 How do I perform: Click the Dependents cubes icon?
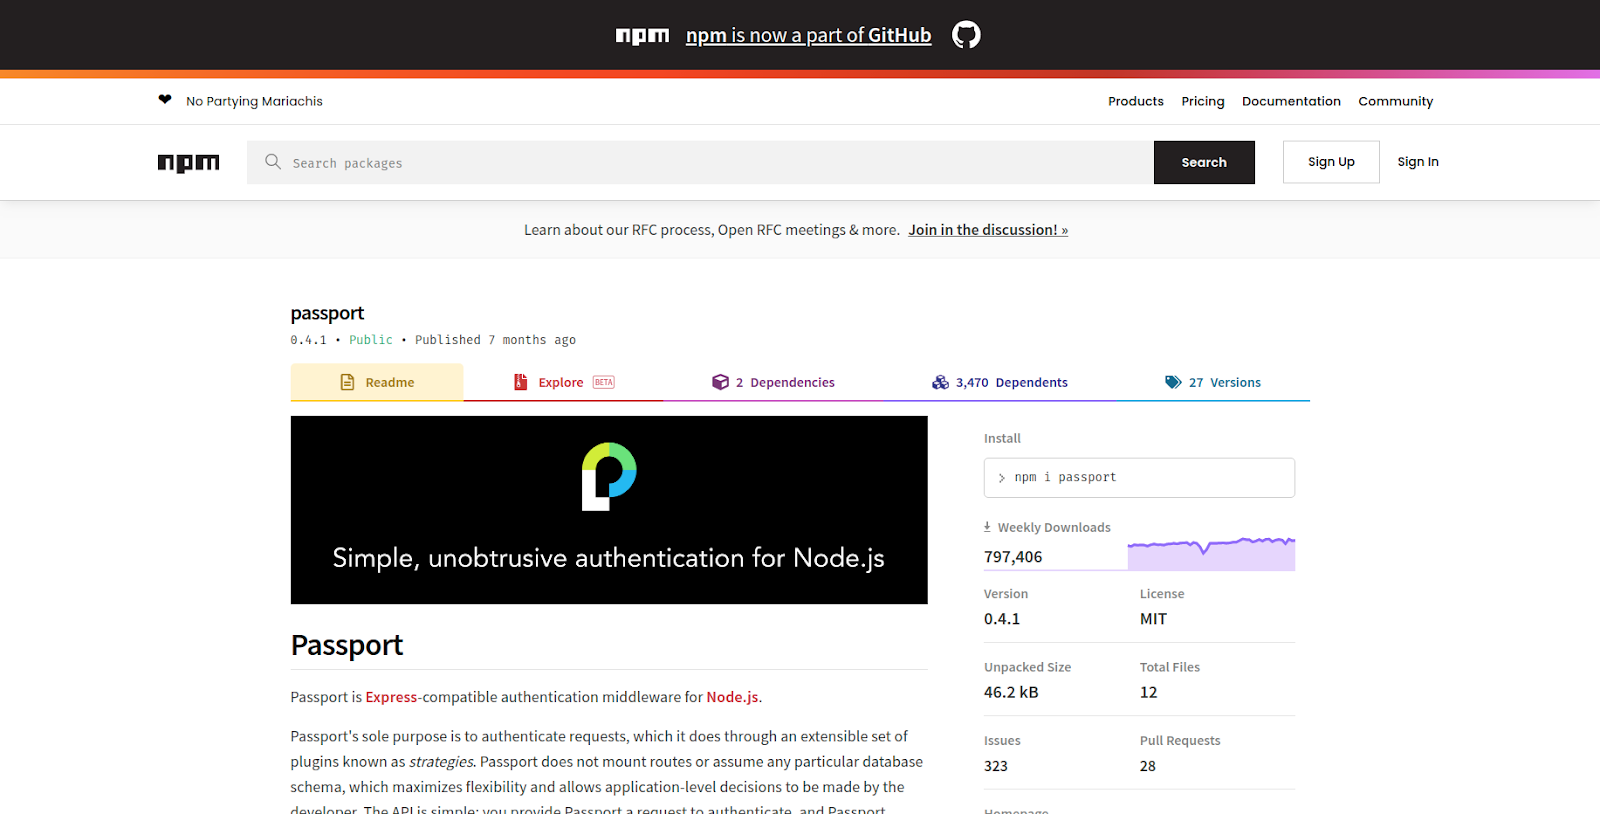(940, 382)
